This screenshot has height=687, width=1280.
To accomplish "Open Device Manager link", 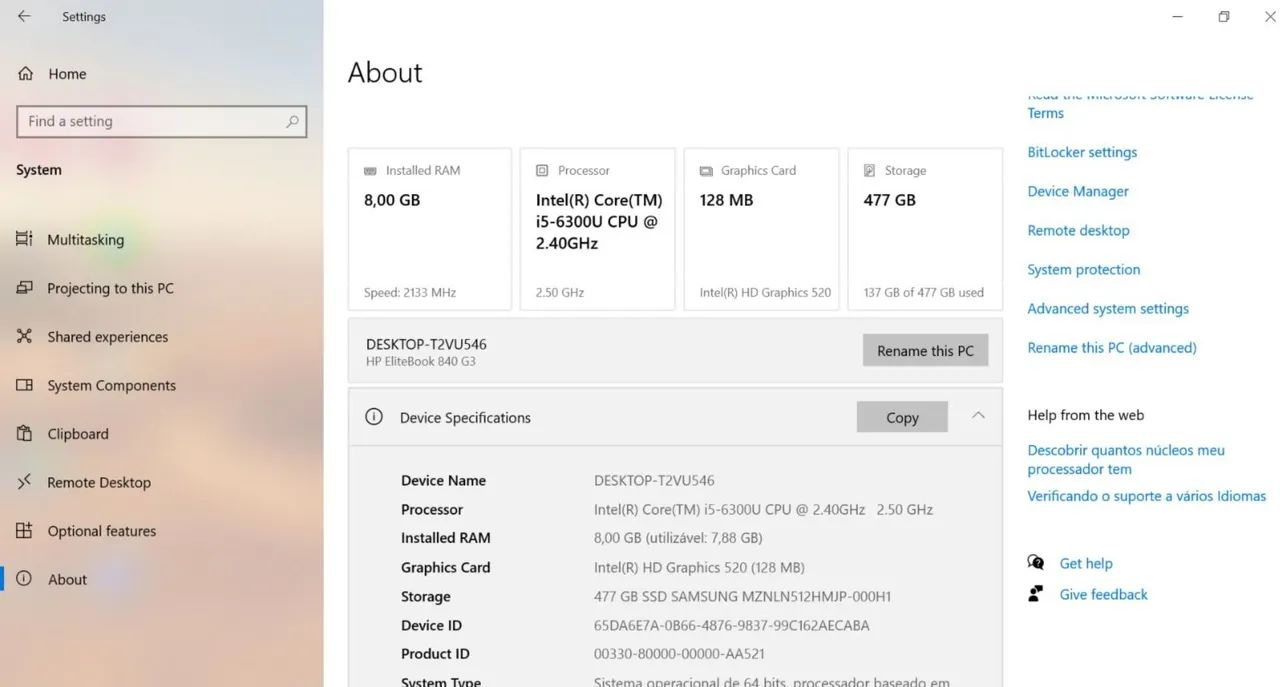I will (1078, 191).
